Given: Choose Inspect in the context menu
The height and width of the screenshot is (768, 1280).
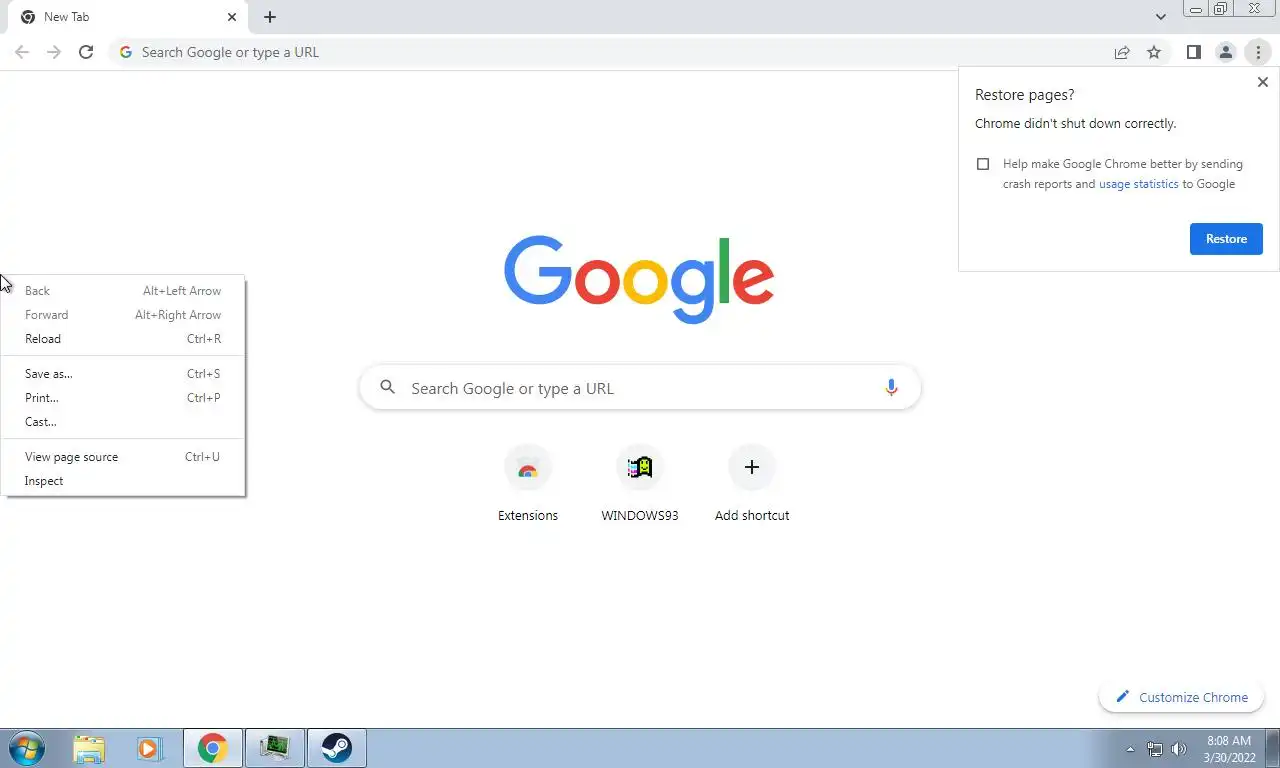Looking at the screenshot, I should pyautogui.click(x=123, y=481).
